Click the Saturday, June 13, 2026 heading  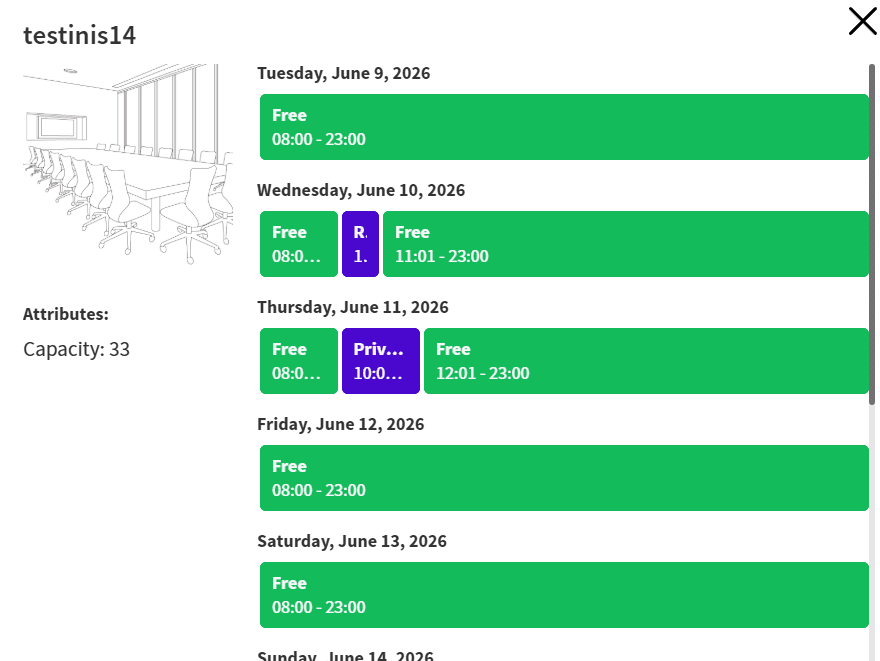pos(352,541)
